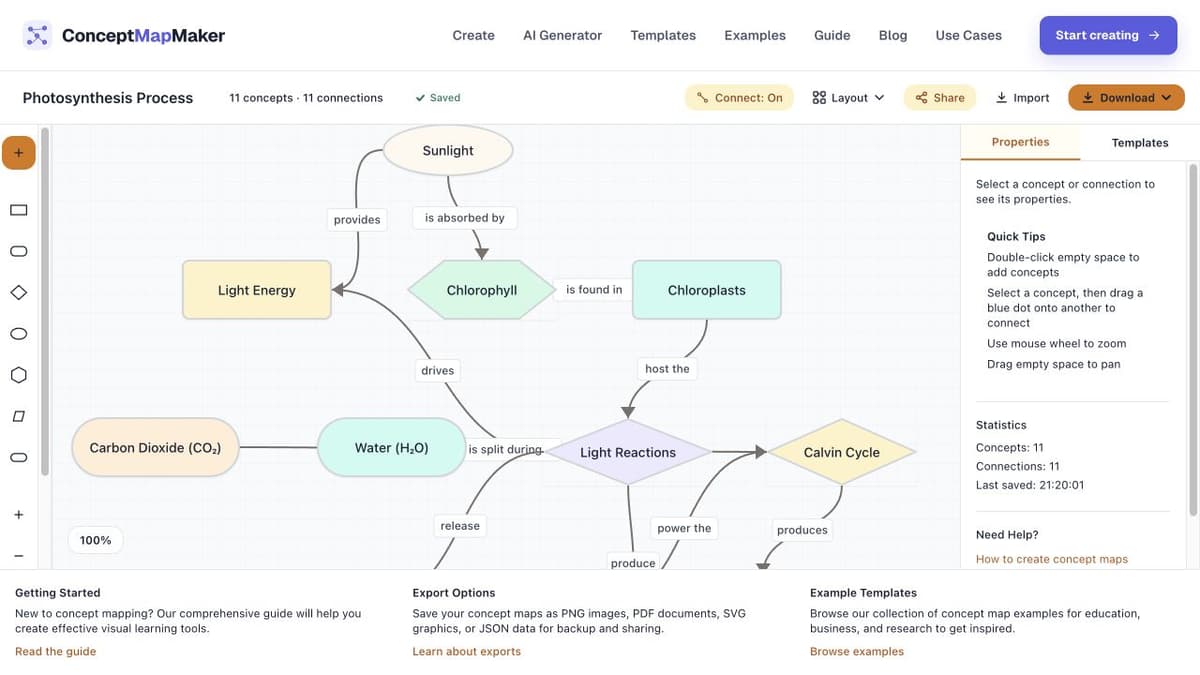The image size is (1200, 675).
Task: Click the Export Options heading
Action: (454, 593)
